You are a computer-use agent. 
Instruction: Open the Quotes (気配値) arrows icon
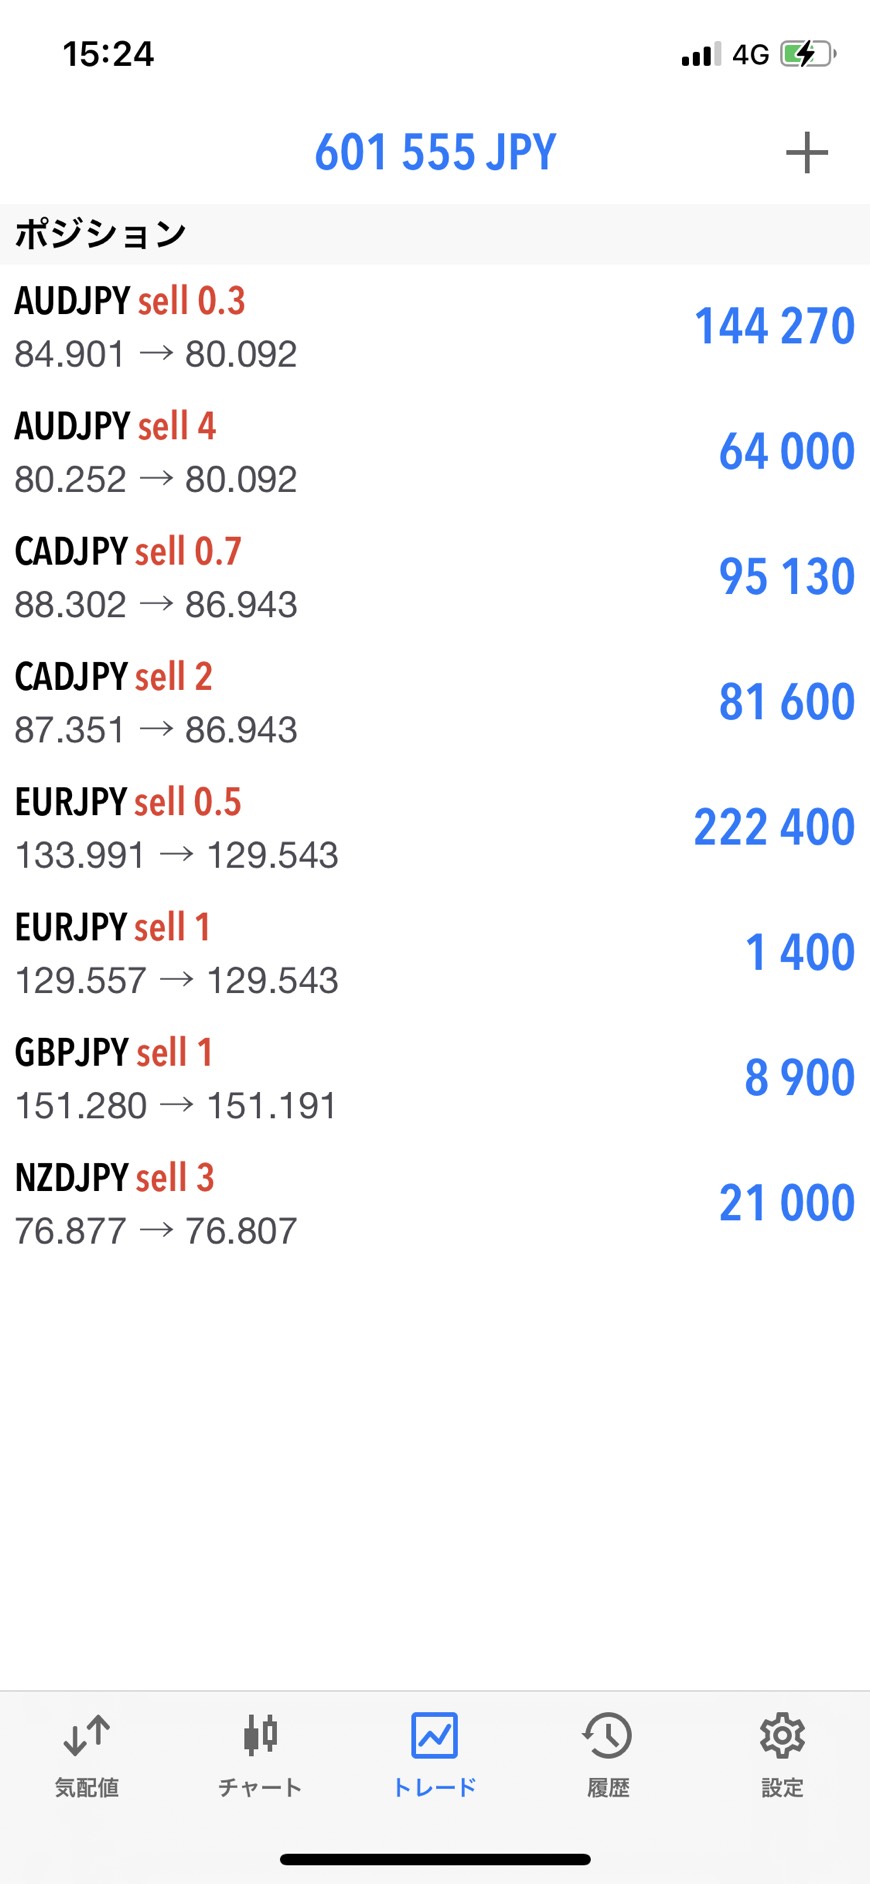87,1736
